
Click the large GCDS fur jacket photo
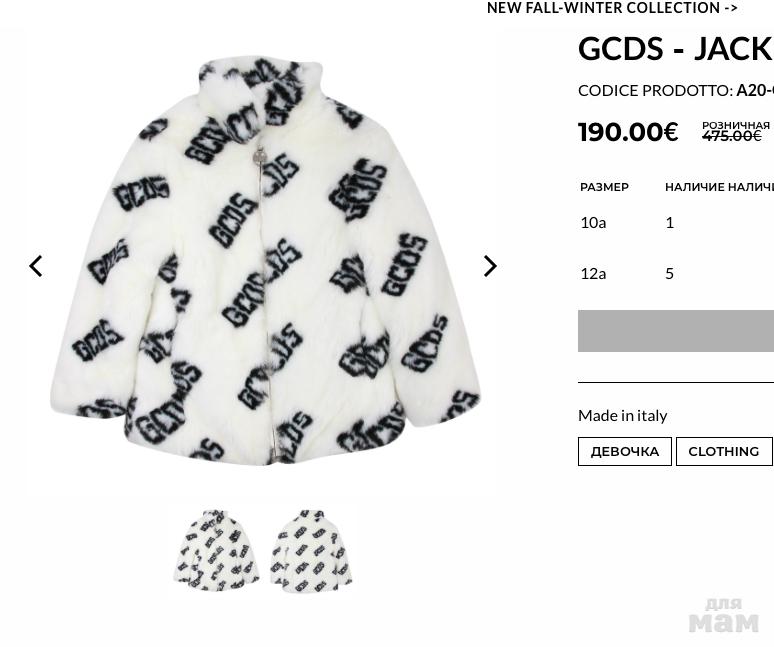pyautogui.click(x=267, y=262)
